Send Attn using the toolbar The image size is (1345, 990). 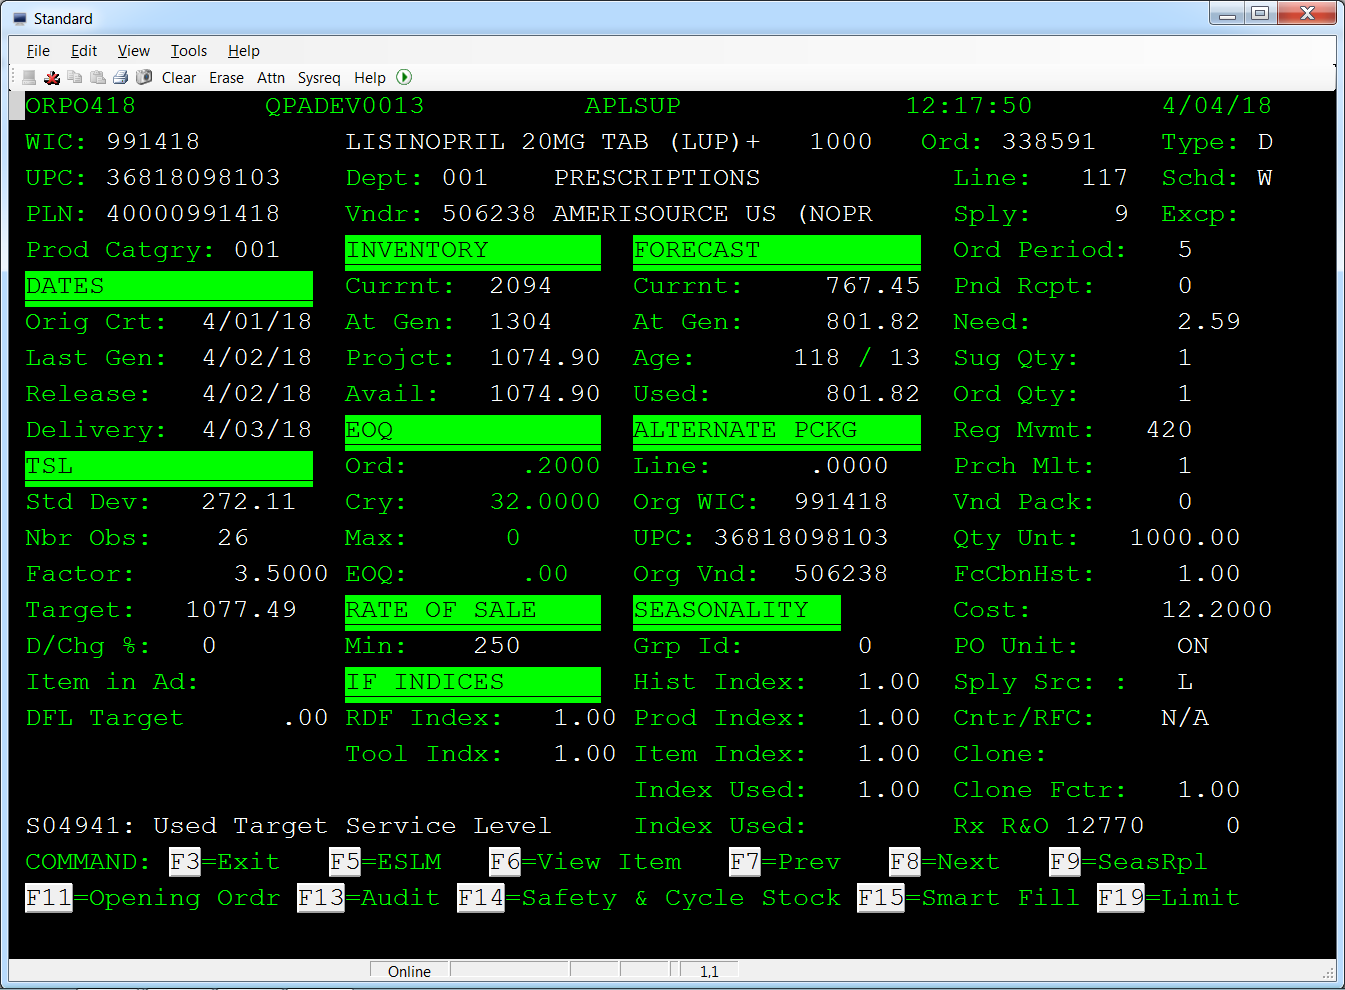[x=271, y=77]
